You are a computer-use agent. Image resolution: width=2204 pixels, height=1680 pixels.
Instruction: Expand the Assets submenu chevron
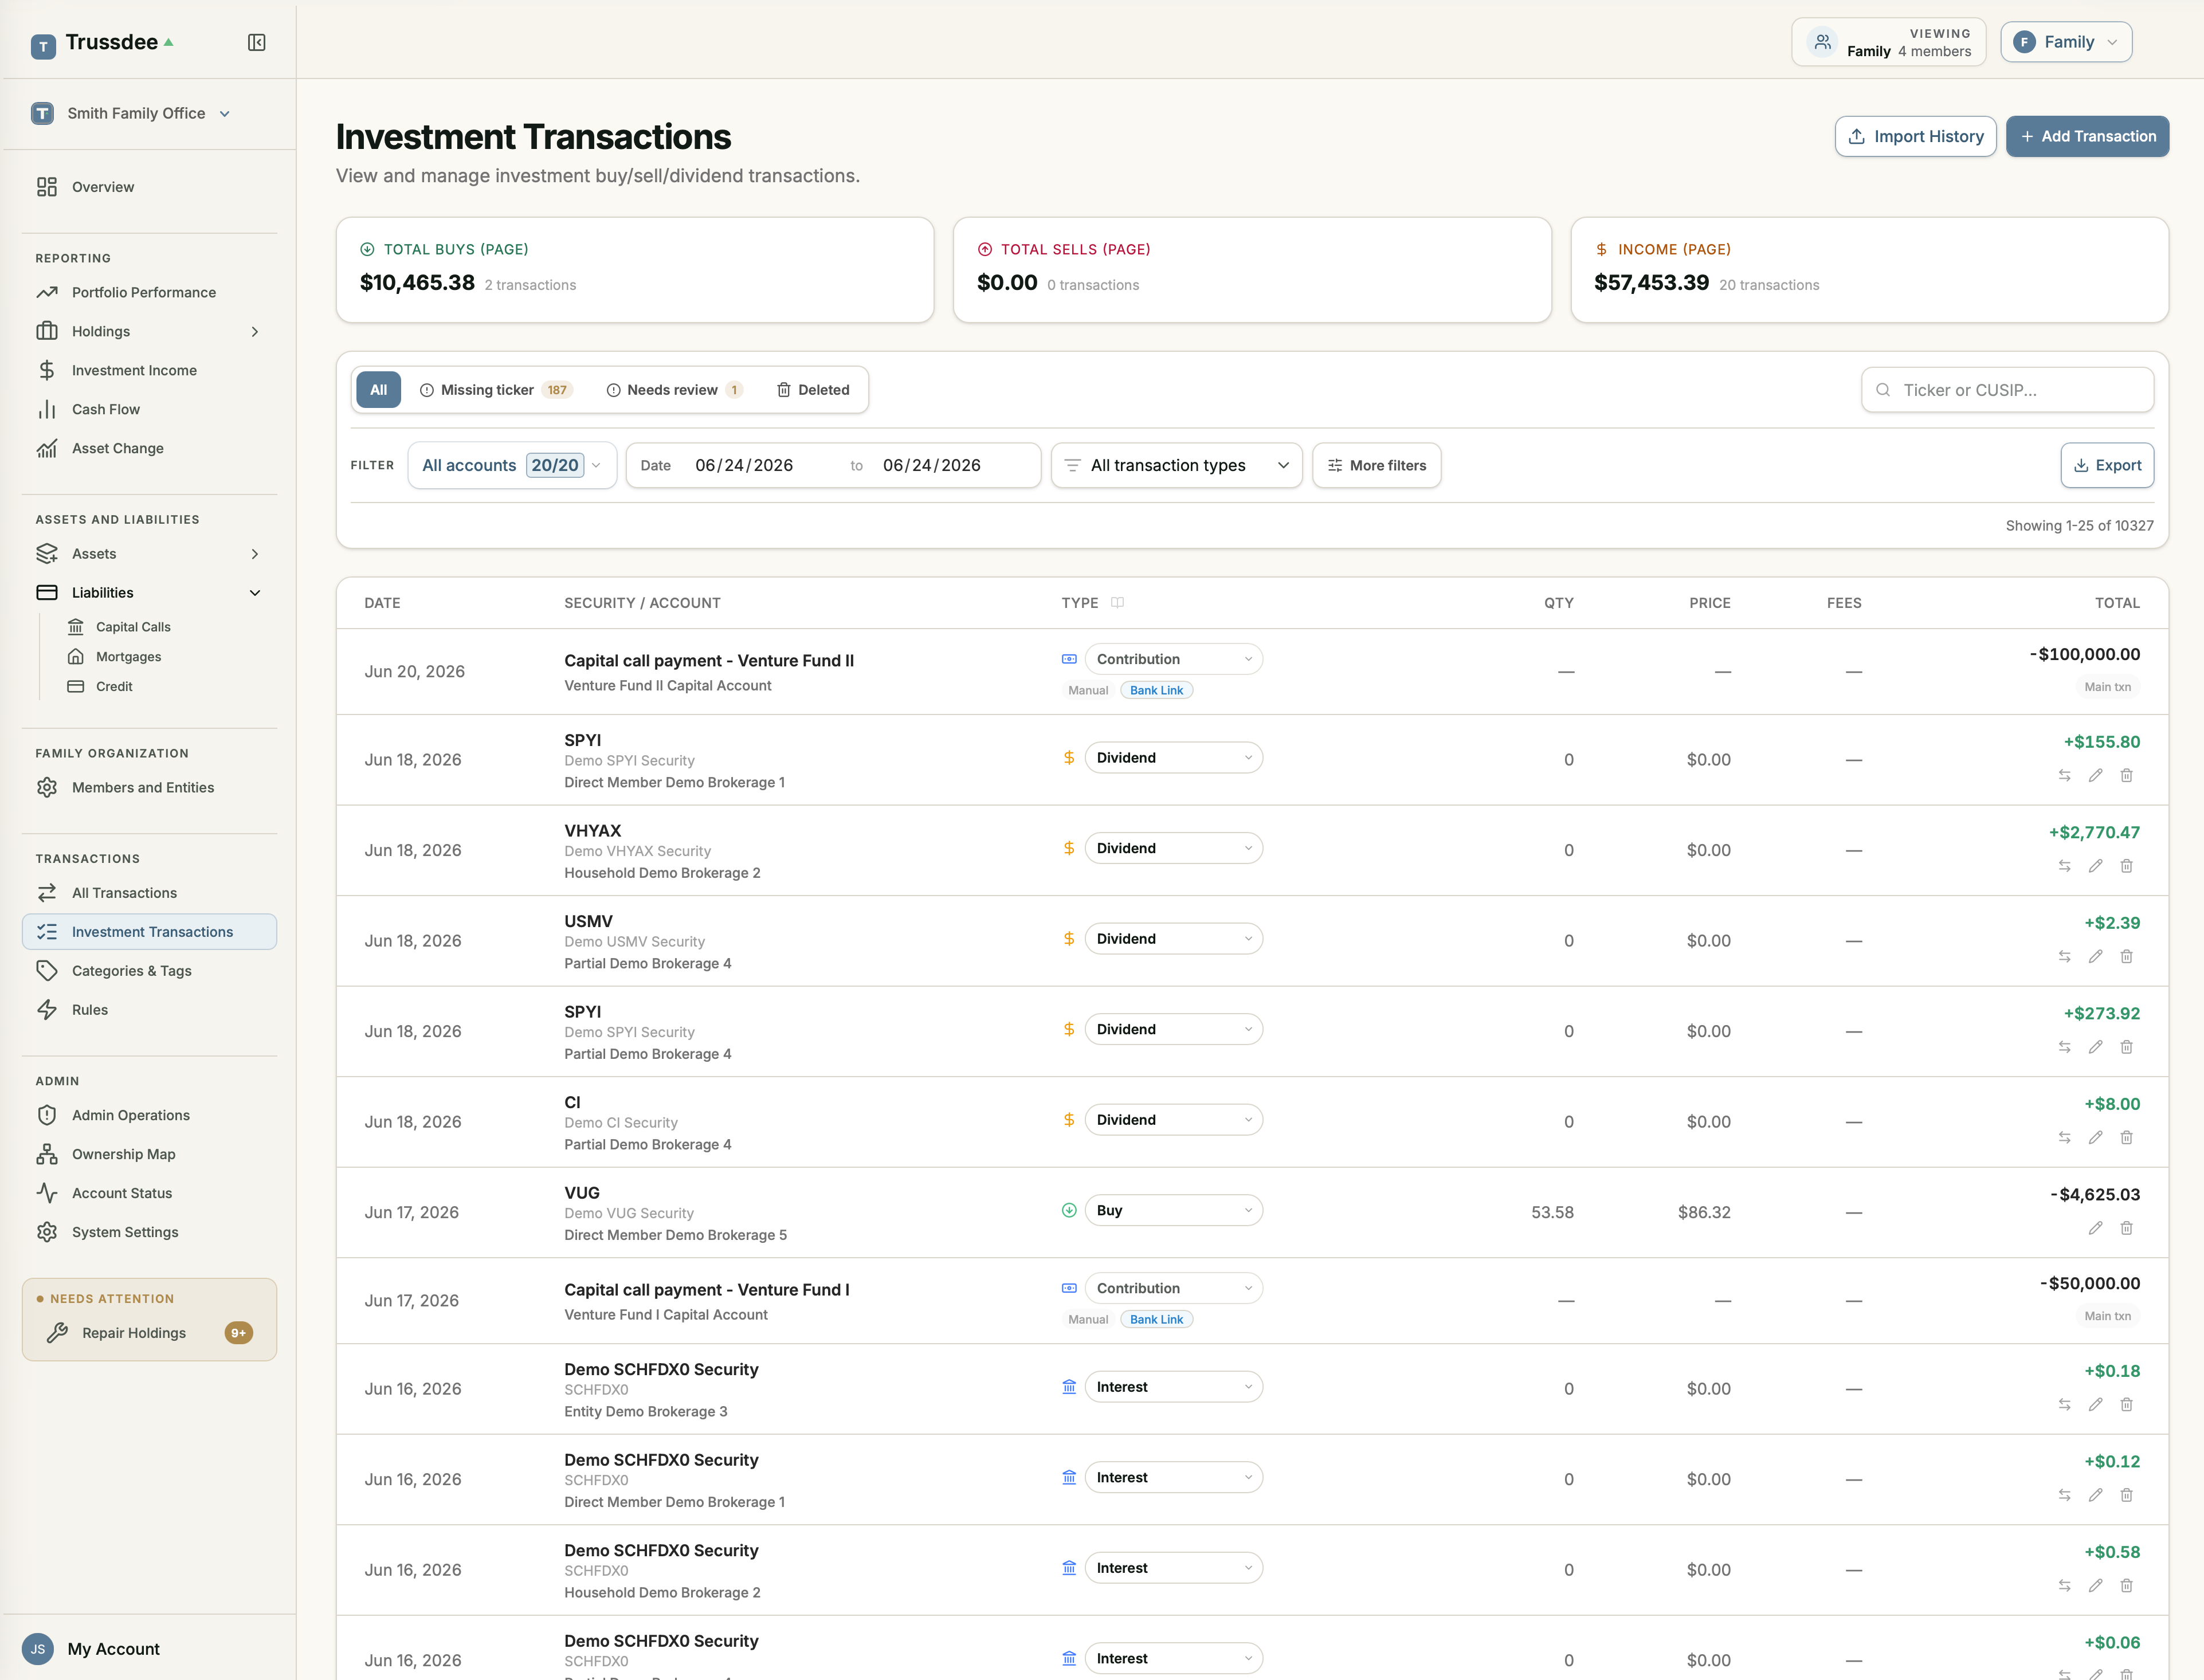[255, 554]
